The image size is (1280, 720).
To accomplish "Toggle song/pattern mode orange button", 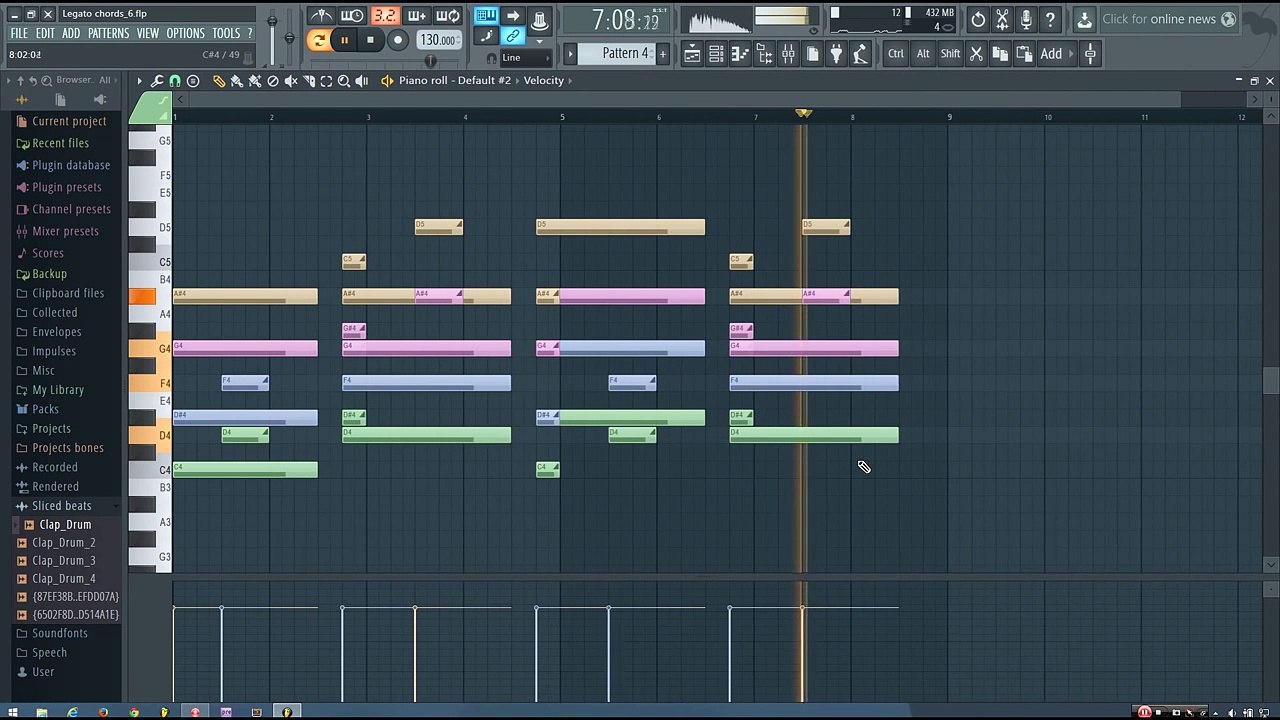I will 319,40.
